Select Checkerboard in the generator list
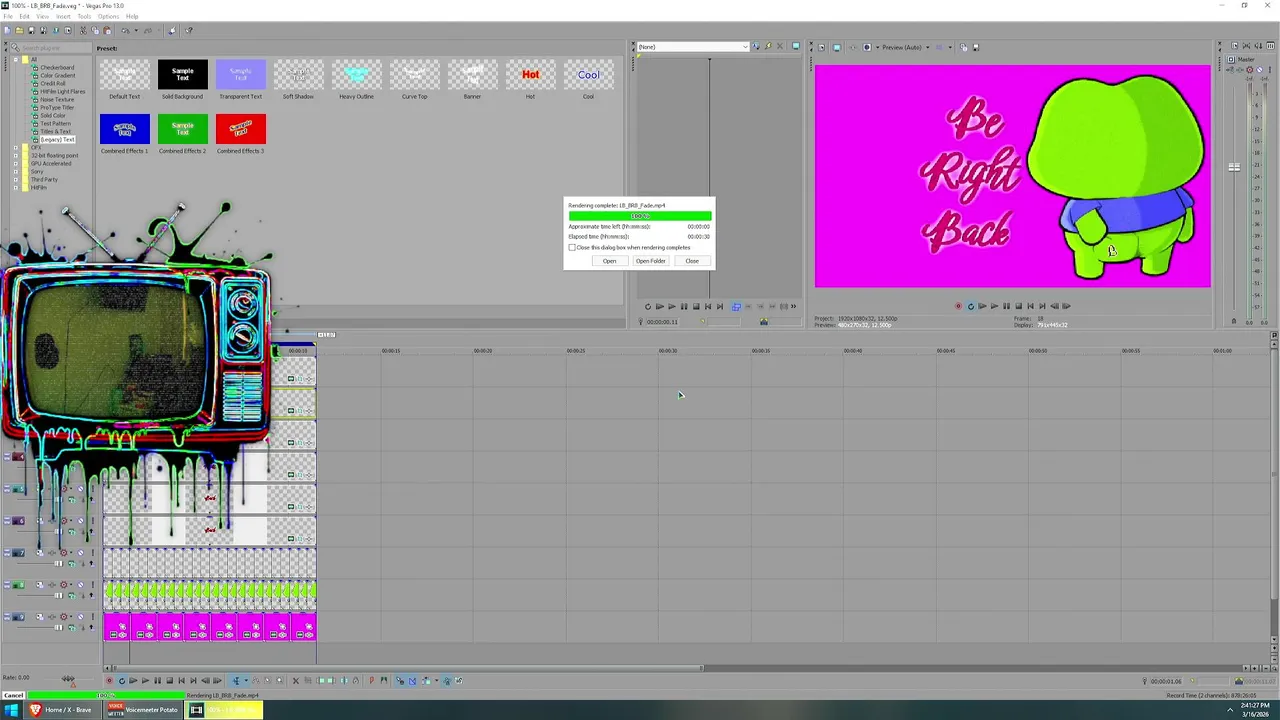 (57, 68)
